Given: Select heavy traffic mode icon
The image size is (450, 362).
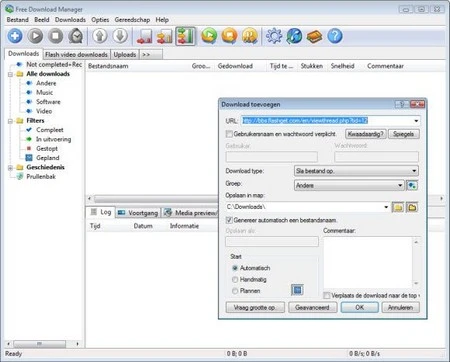Looking at the screenshot, I should pyautogui.click(x=185, y=36).
